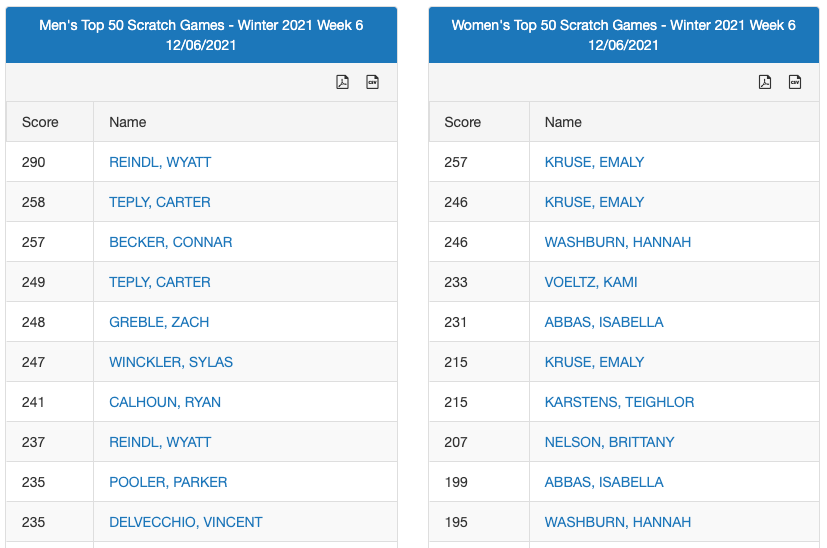Open REINDL, WYATT's 290 score entry
The height and width of the screenshot is (548, 827).
tap(160, 162)
